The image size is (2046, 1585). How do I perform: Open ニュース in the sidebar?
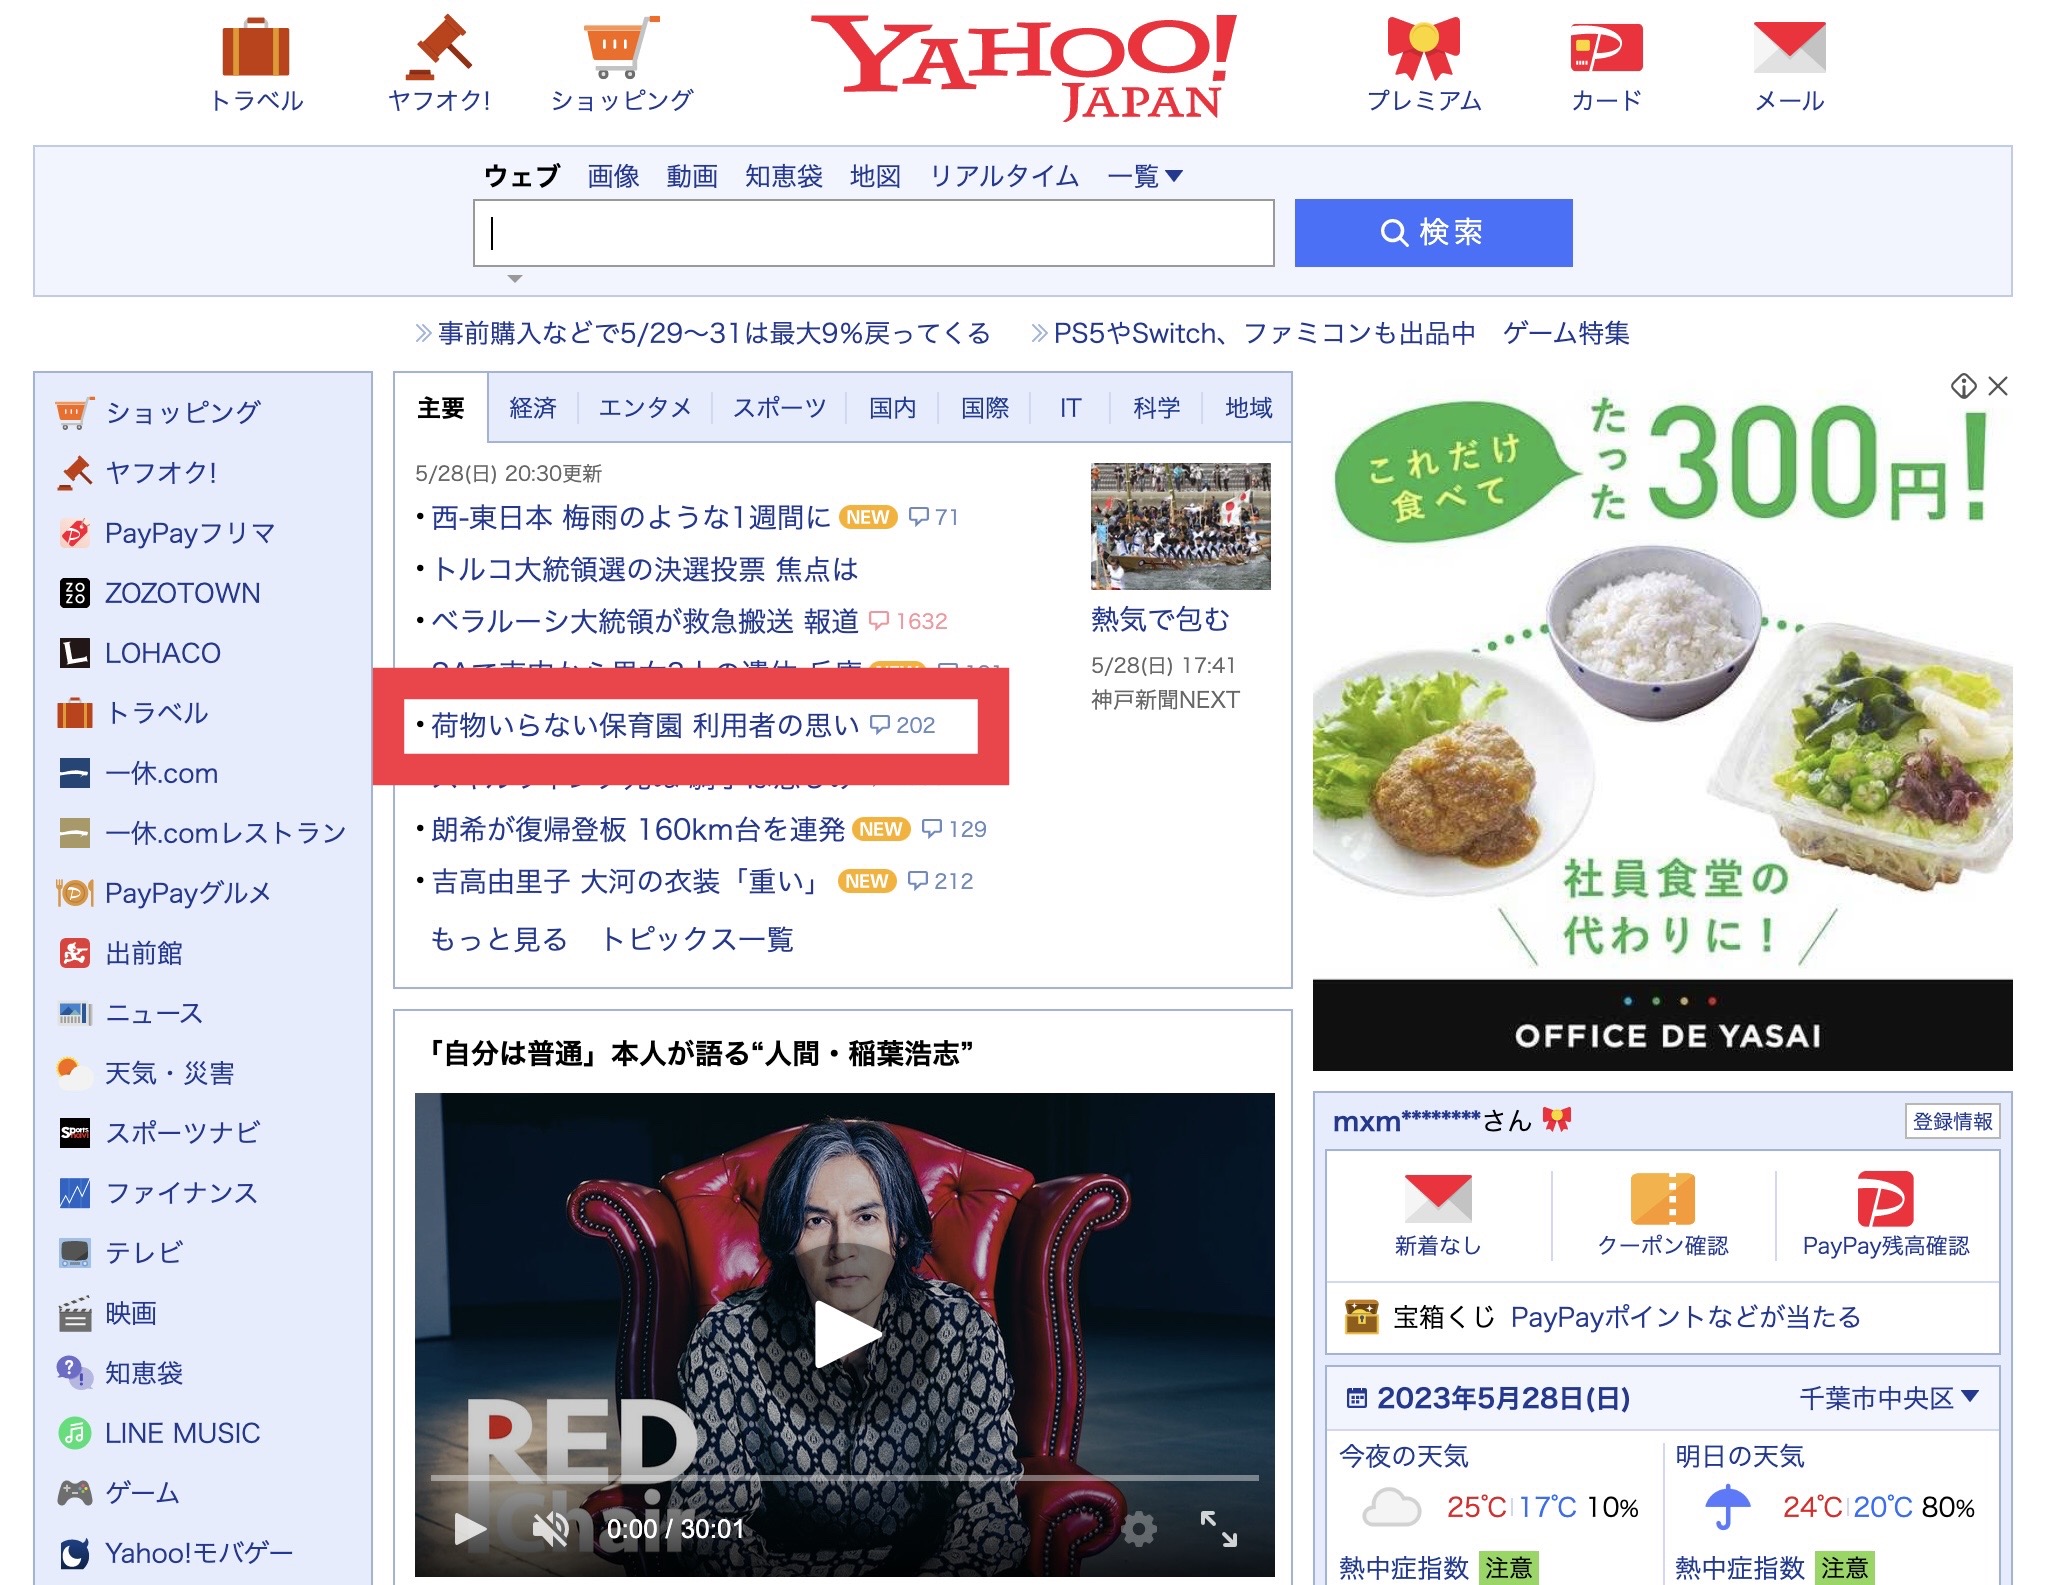154,1013
